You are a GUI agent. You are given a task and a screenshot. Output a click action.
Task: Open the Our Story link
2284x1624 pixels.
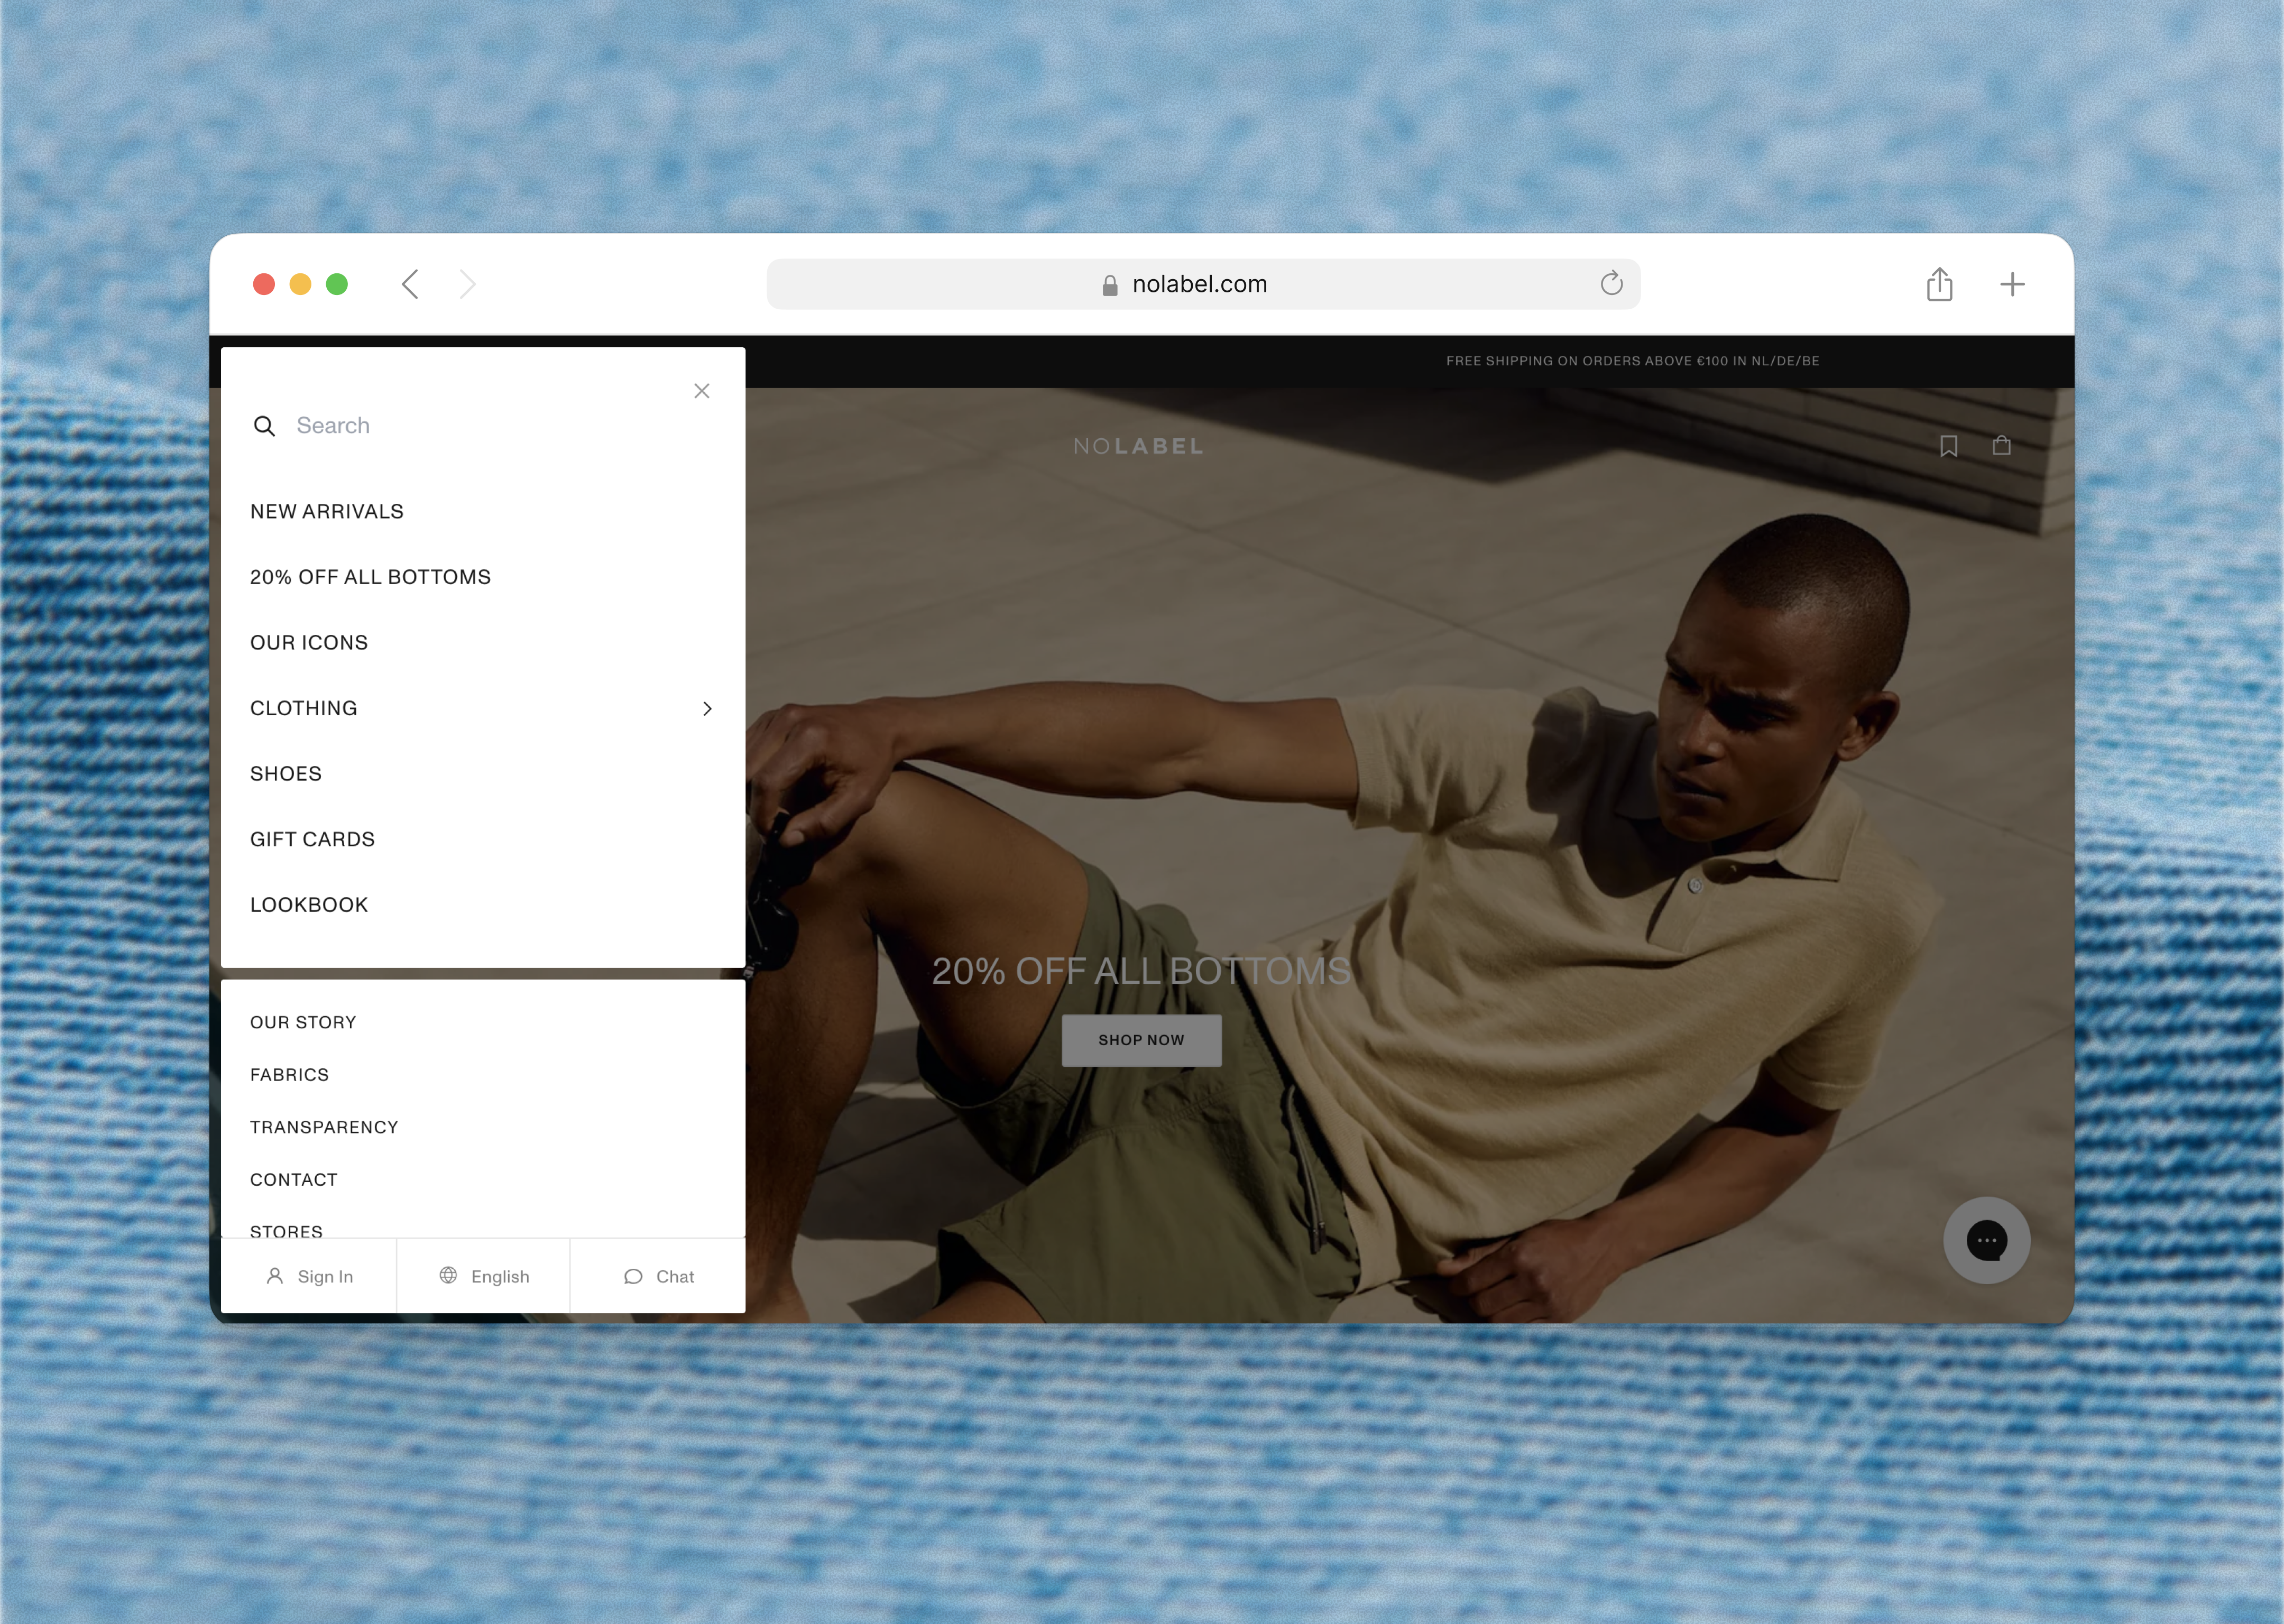pos(303,1022)
